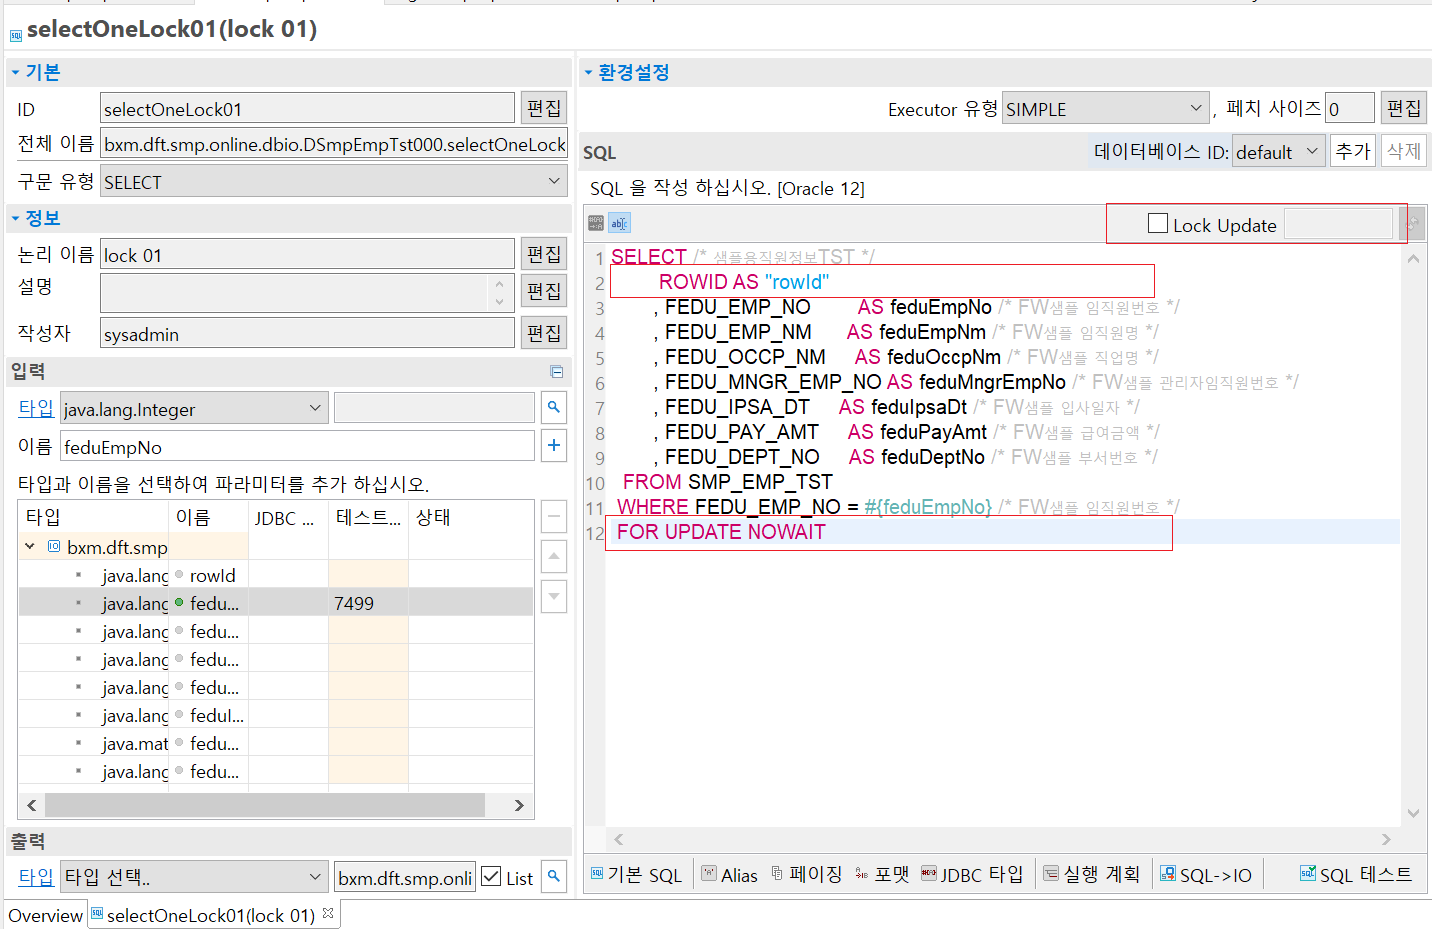Open the SQL 테스트 tab

point(1356,875)
